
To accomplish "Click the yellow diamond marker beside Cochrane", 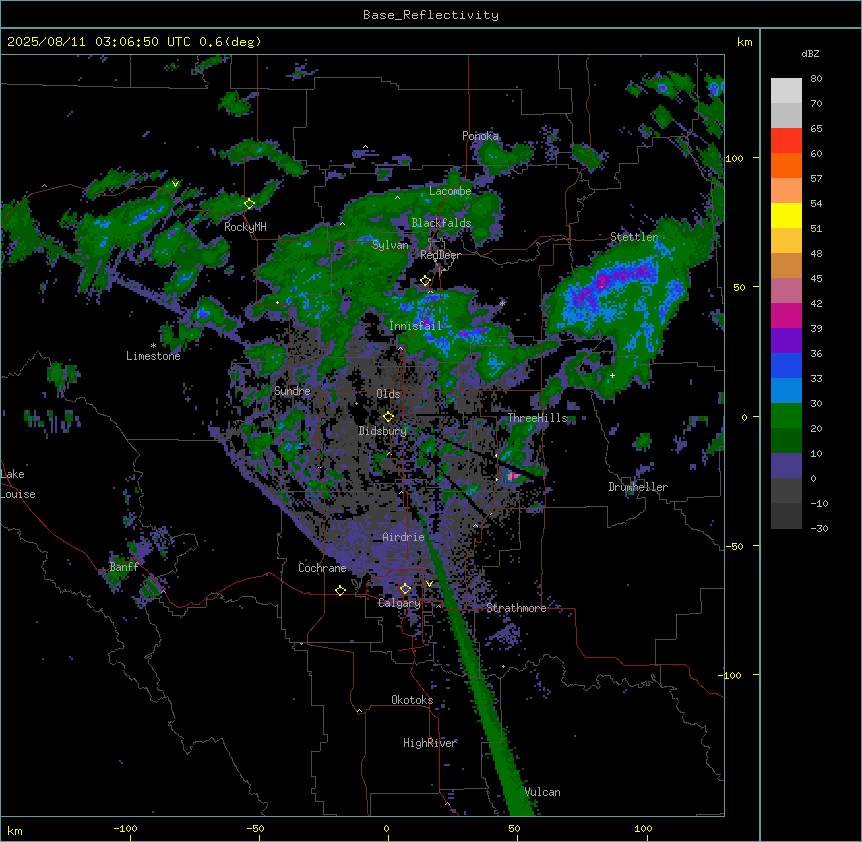I will pos(340,591).
